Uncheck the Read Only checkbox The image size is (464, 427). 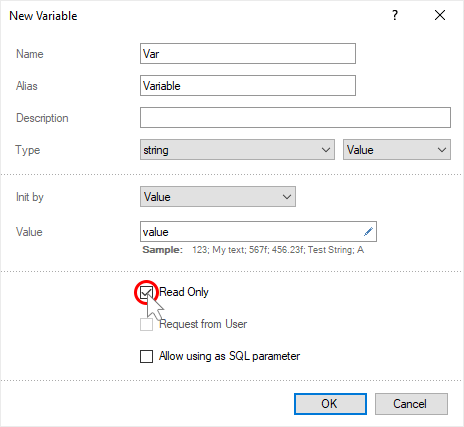146,292
